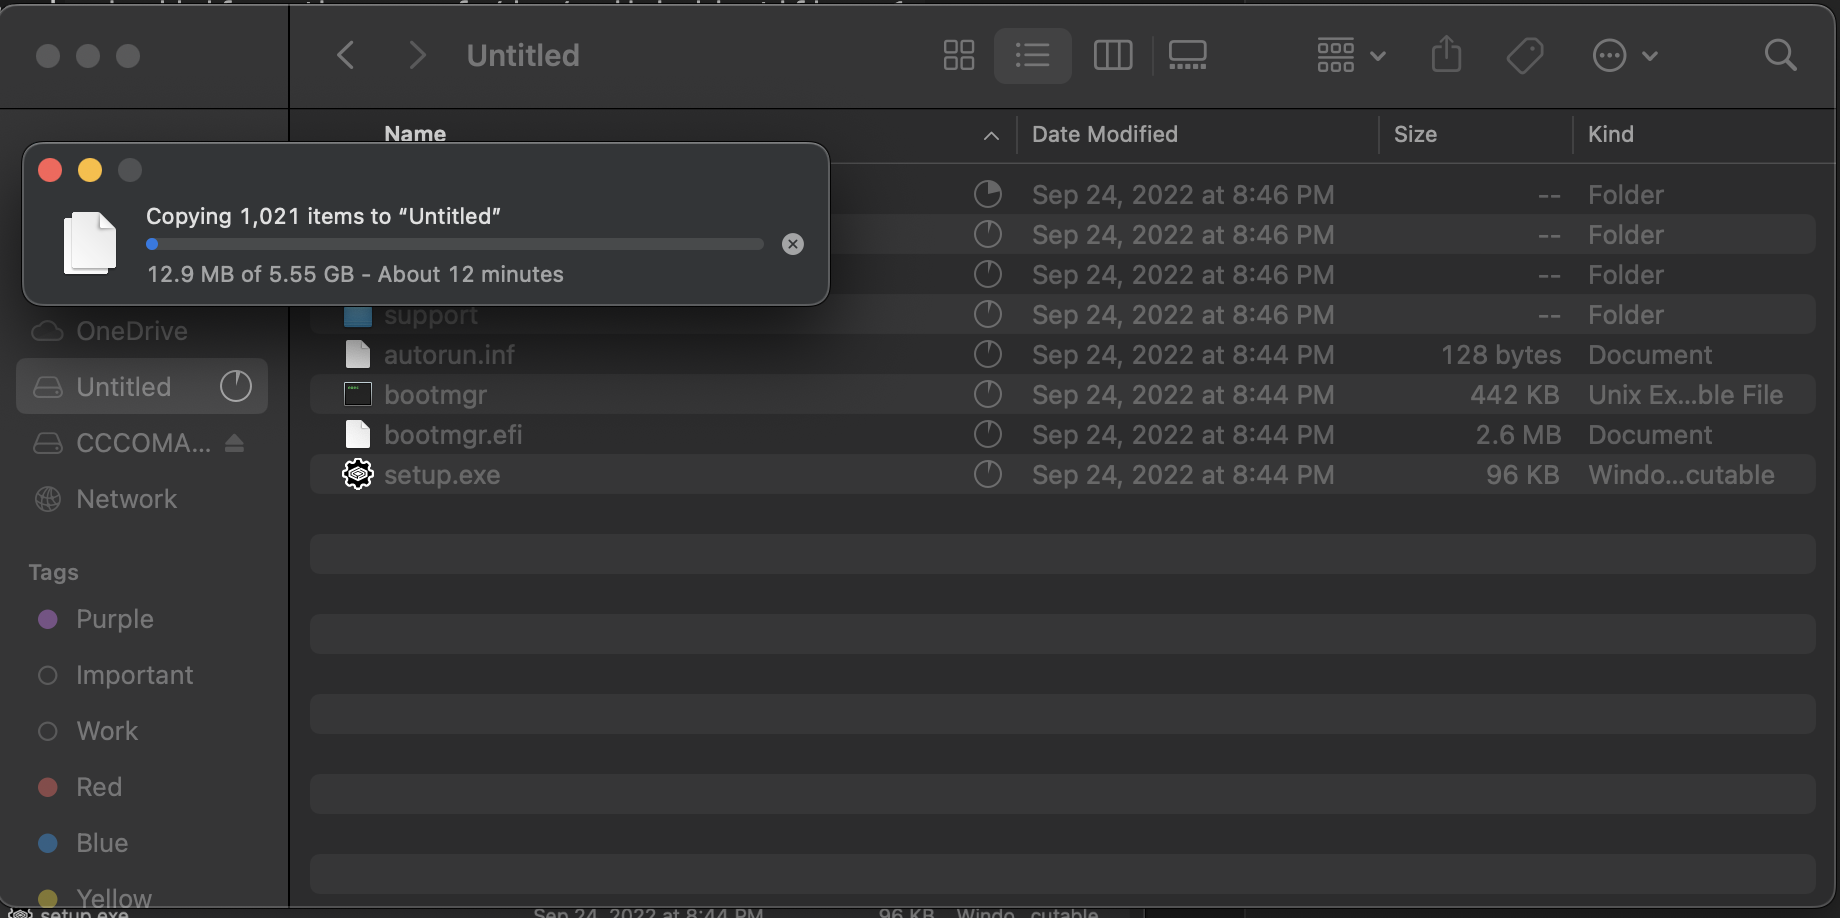
Task: Click the Untitled window title
Action: pos(523,55)
